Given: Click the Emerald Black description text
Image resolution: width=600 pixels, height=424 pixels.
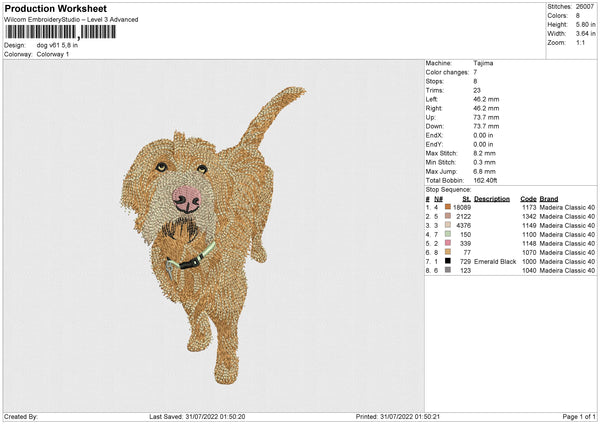Looking at the screenshot, I should click(495, 261).
